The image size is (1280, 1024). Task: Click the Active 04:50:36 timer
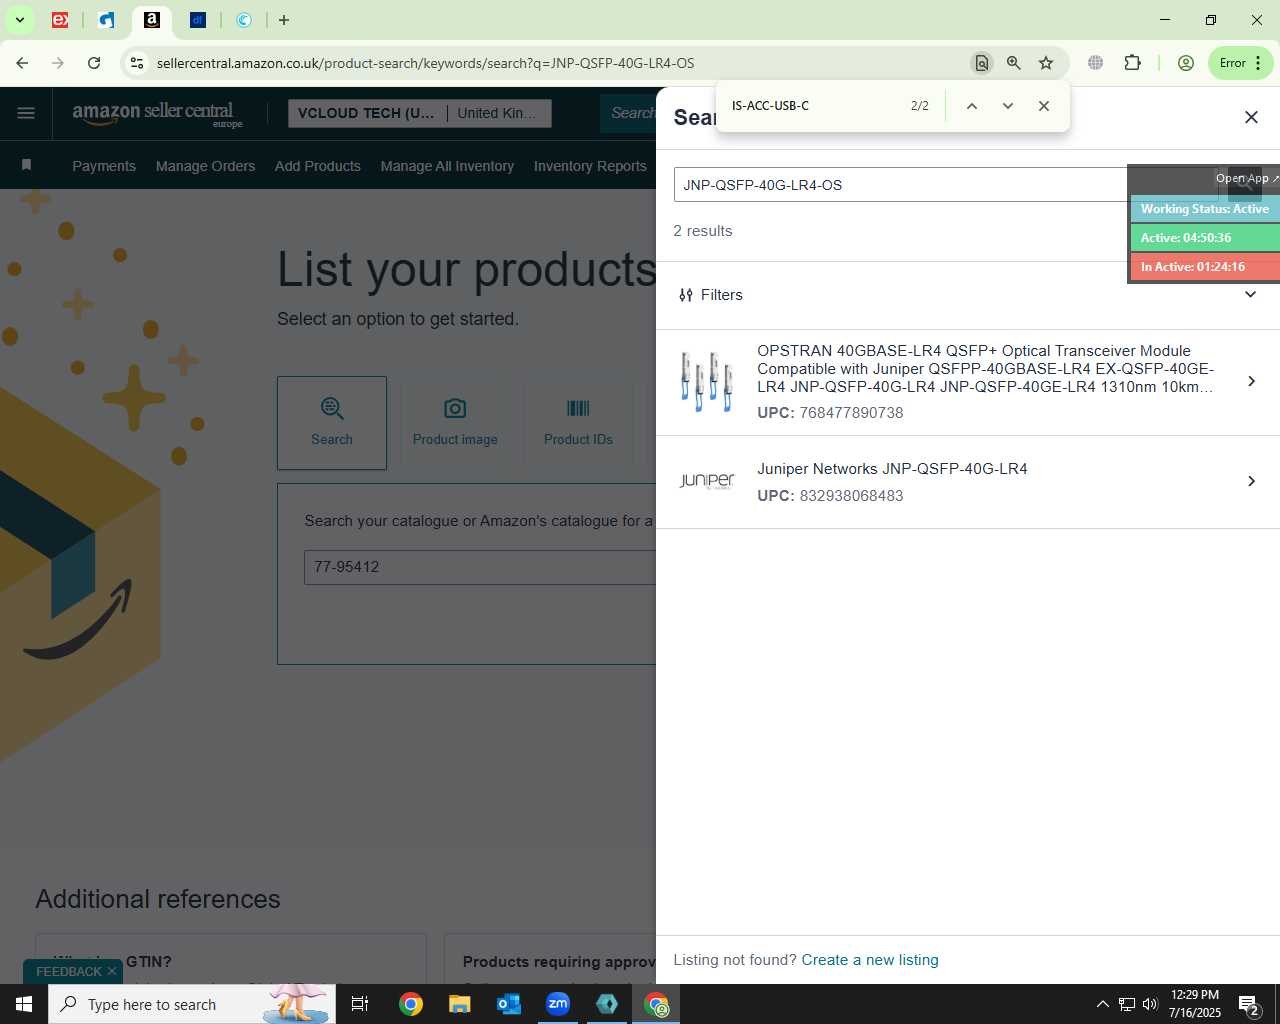1205,238
